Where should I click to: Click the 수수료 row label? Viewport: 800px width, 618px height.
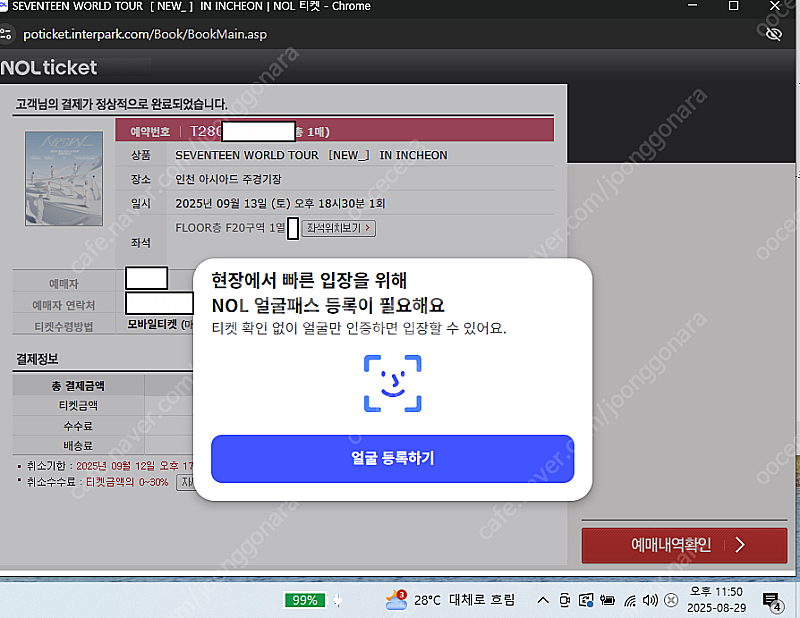78,426
